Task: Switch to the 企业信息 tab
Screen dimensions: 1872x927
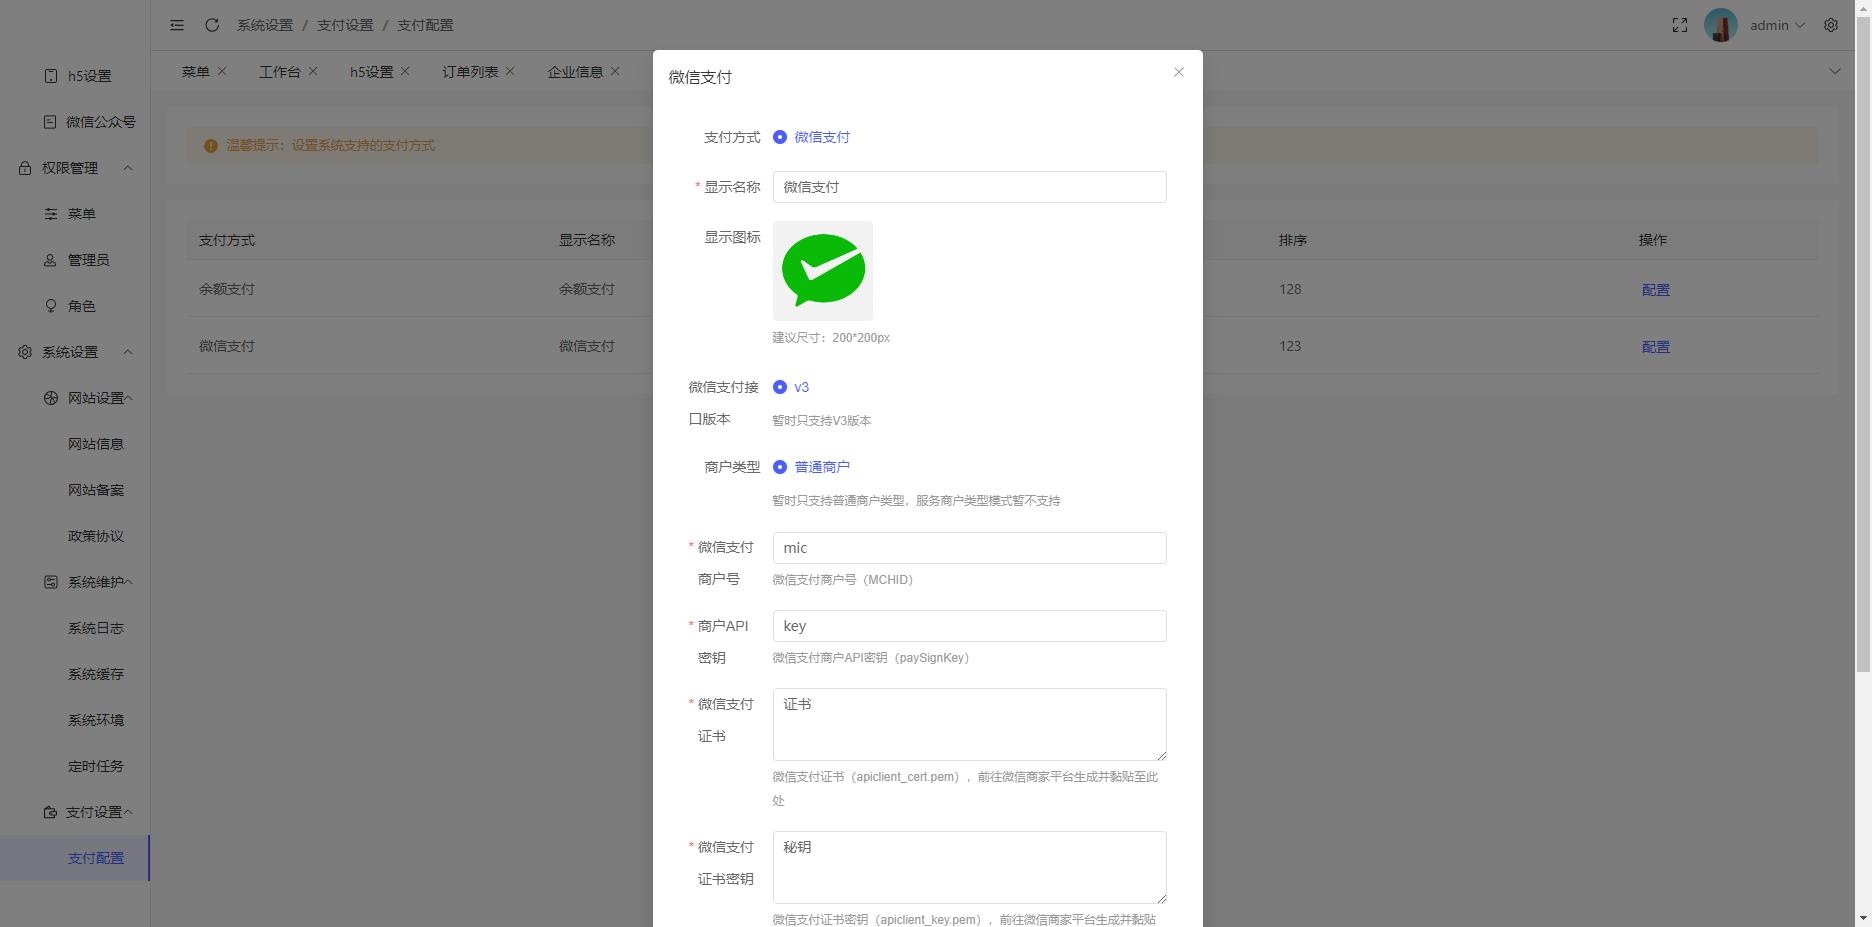Action: pyautogui.click(x=575, y=72)
